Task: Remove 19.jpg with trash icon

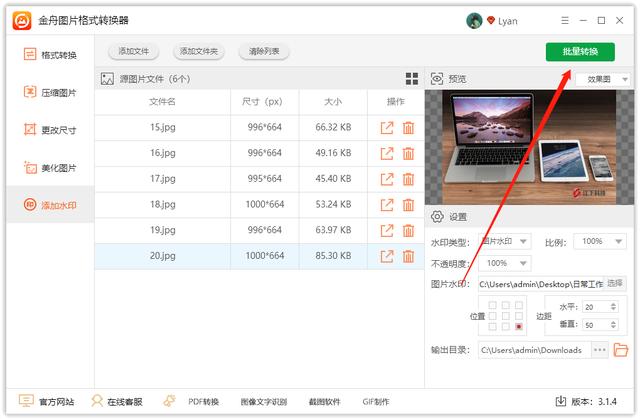Action: pos(408,230)
